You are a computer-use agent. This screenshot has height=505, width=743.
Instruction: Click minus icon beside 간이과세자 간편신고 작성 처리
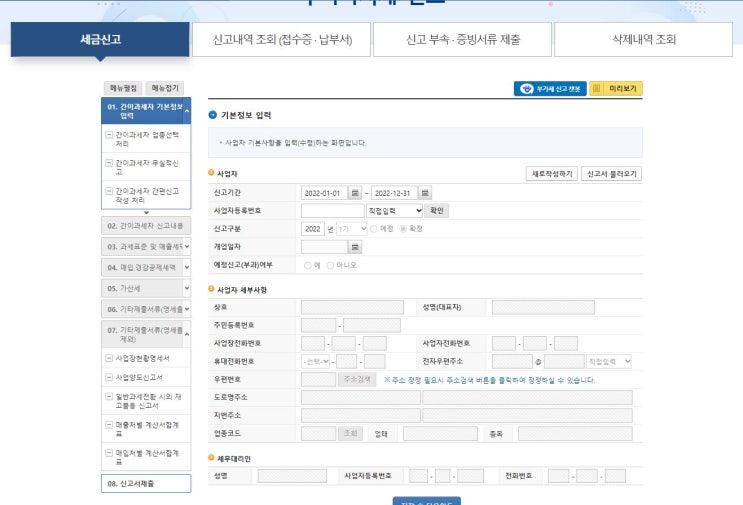109,191
